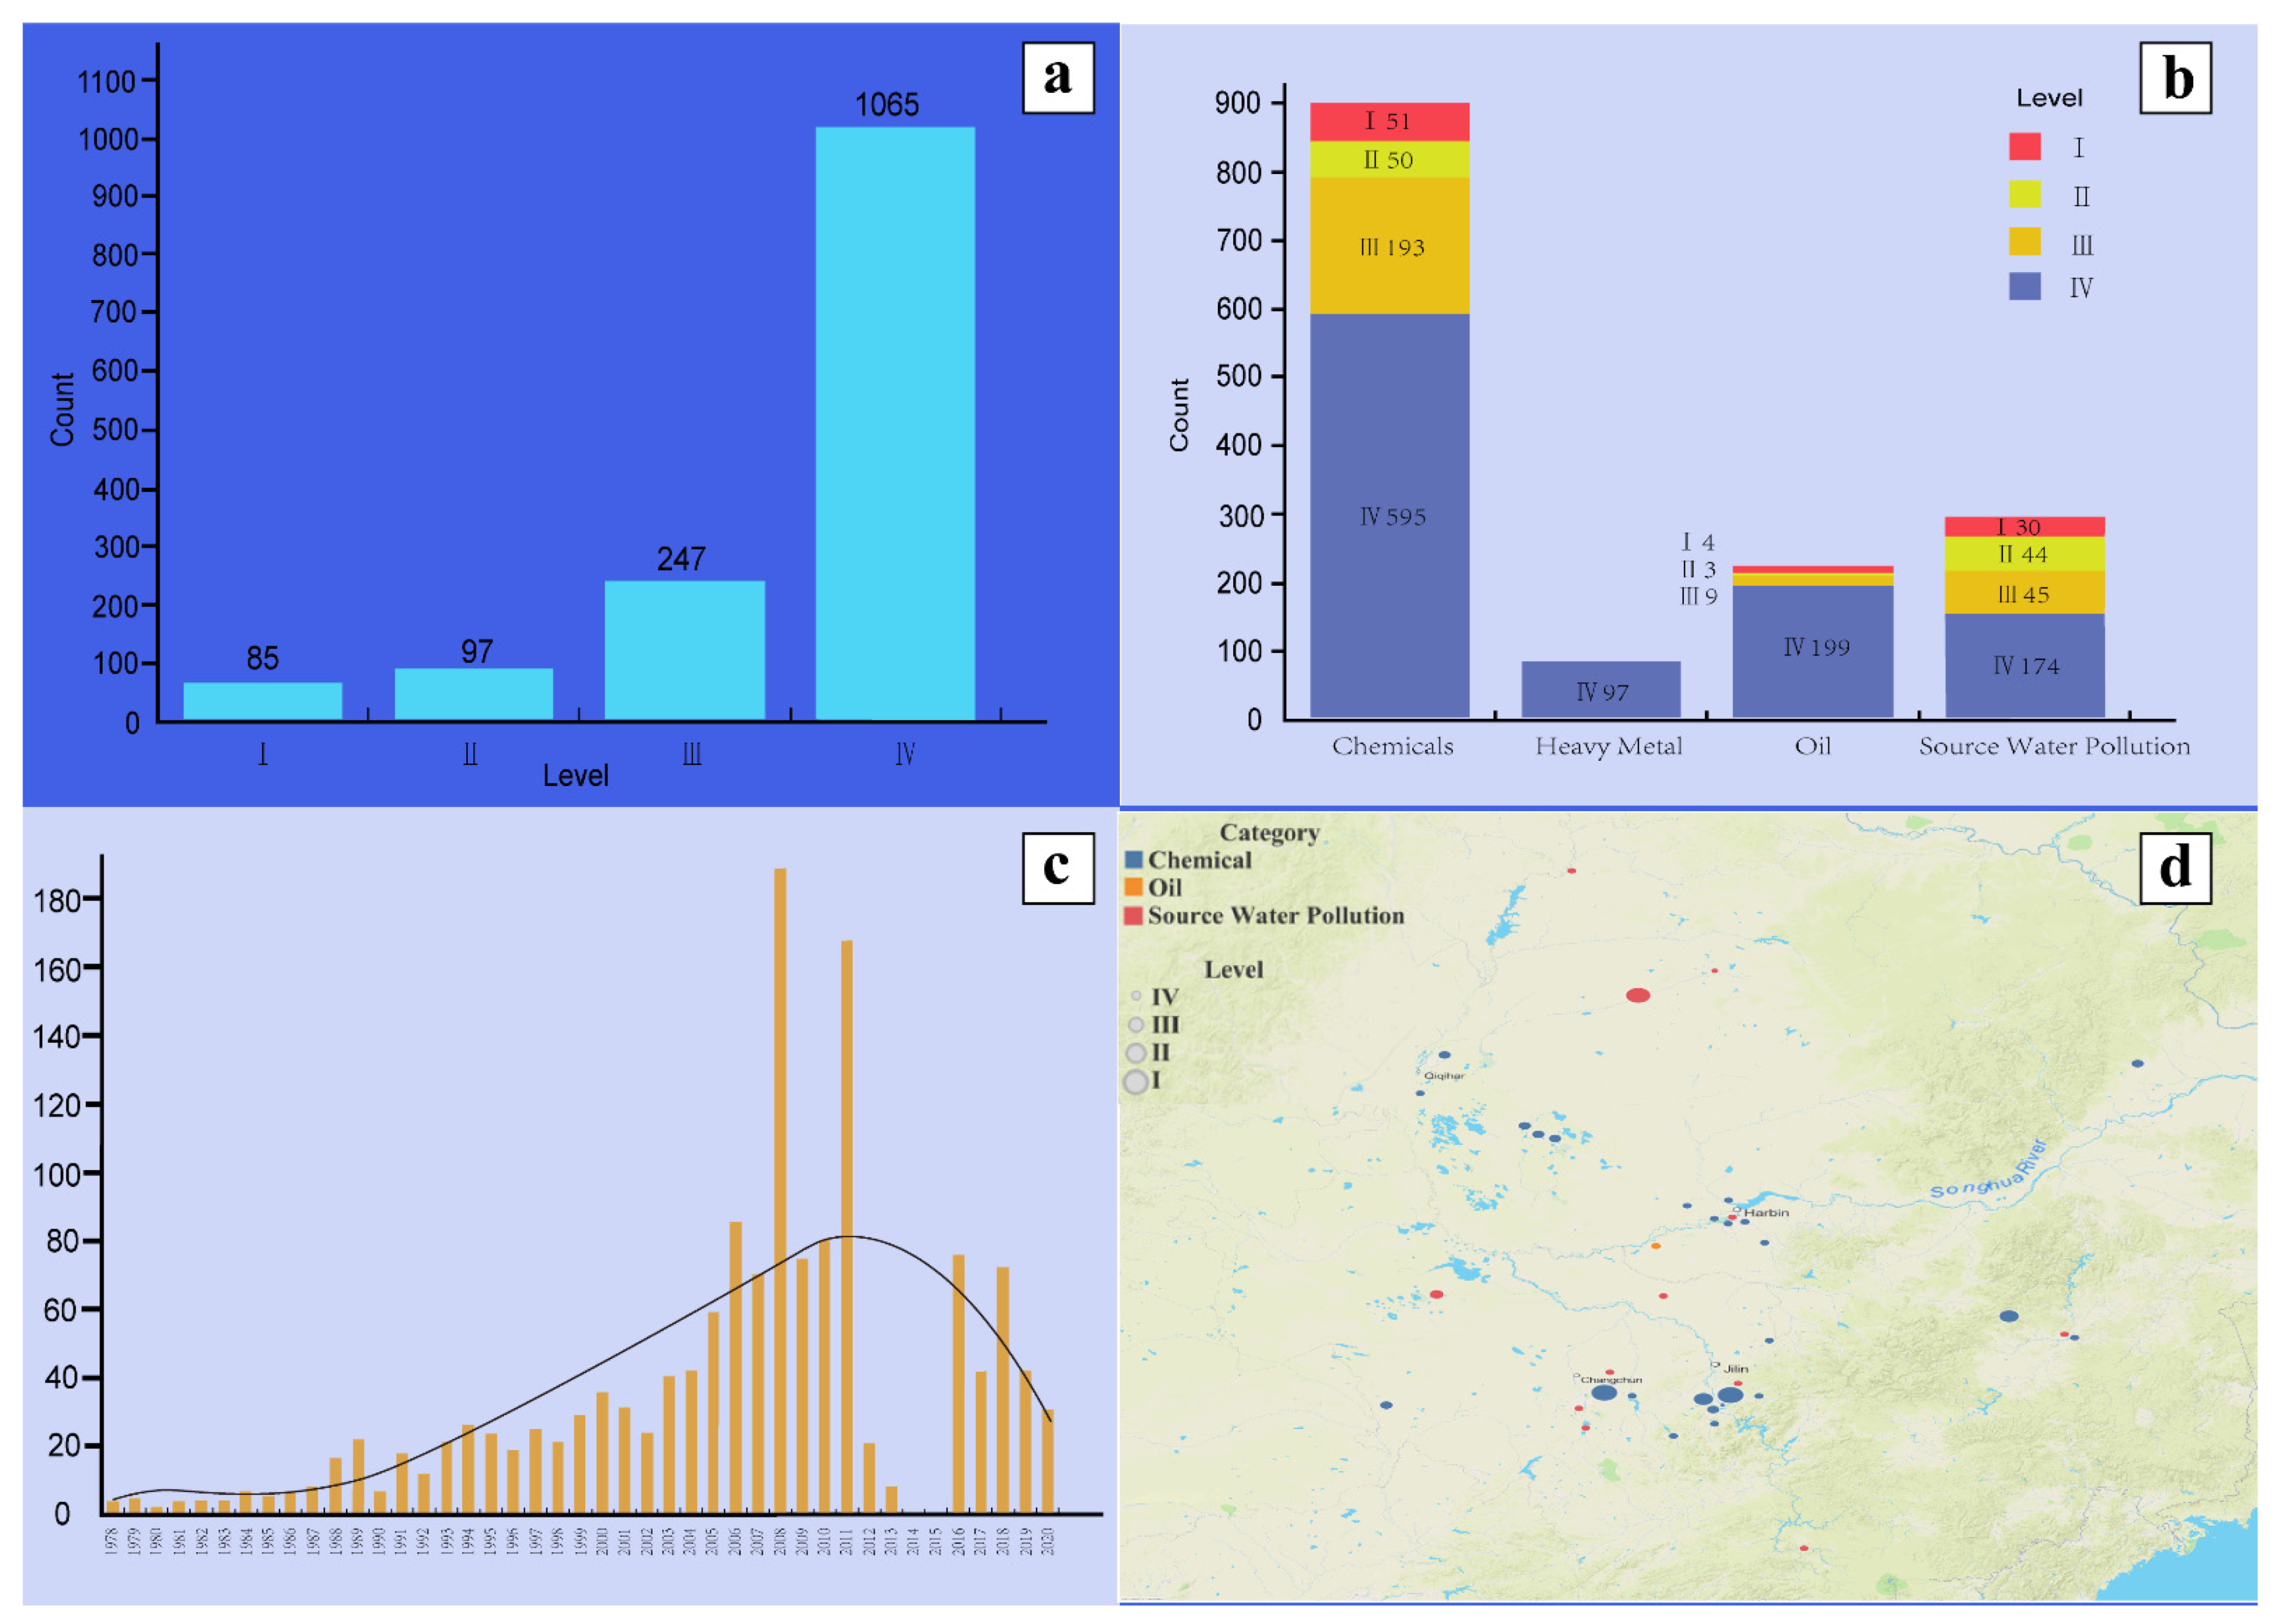
Task: Click the red Level I legend swatch
Action: [x=2024, y=146]
